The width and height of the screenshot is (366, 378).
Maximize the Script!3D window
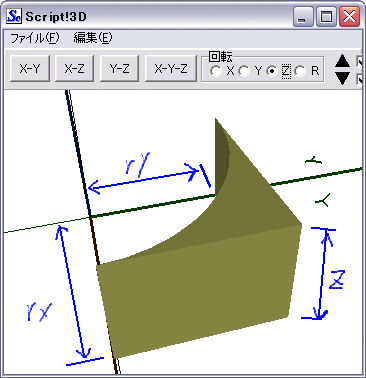point(326,17)
